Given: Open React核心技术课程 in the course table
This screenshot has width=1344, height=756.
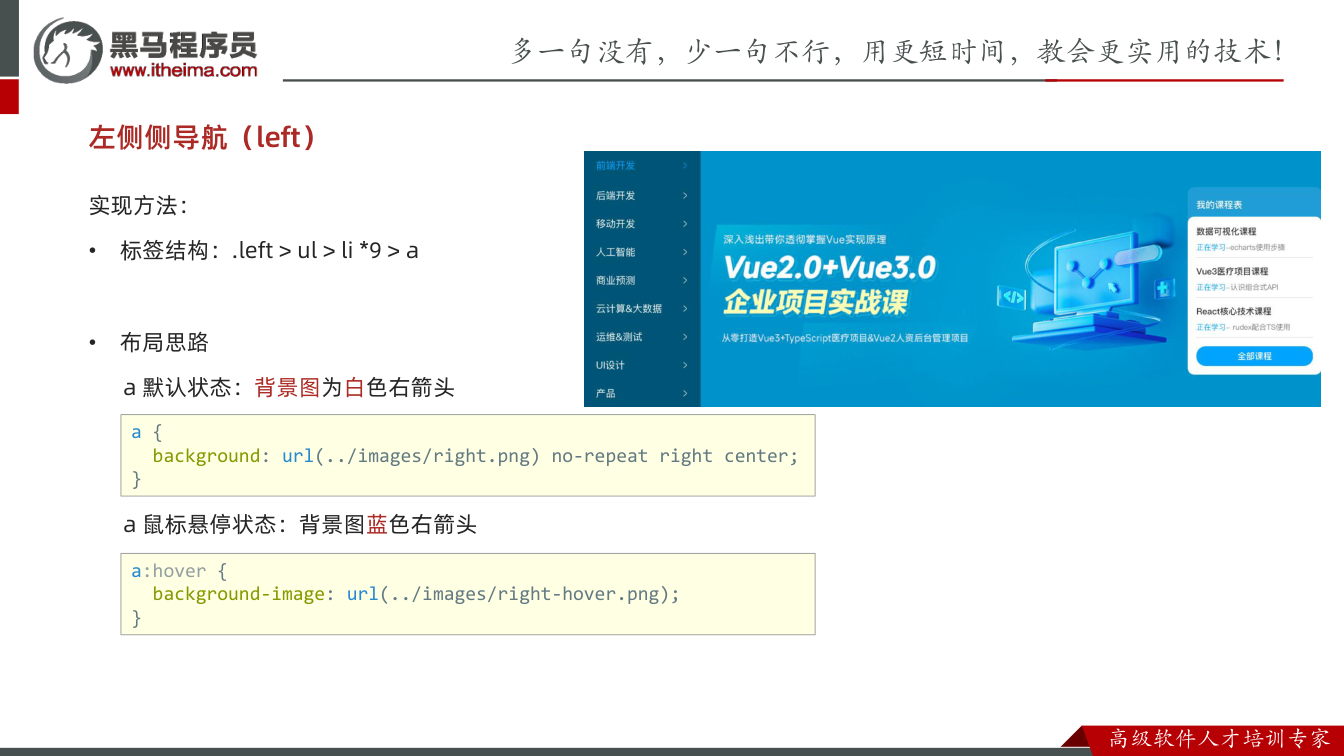Looking at the screenshot, I should tap(1233, 311).
